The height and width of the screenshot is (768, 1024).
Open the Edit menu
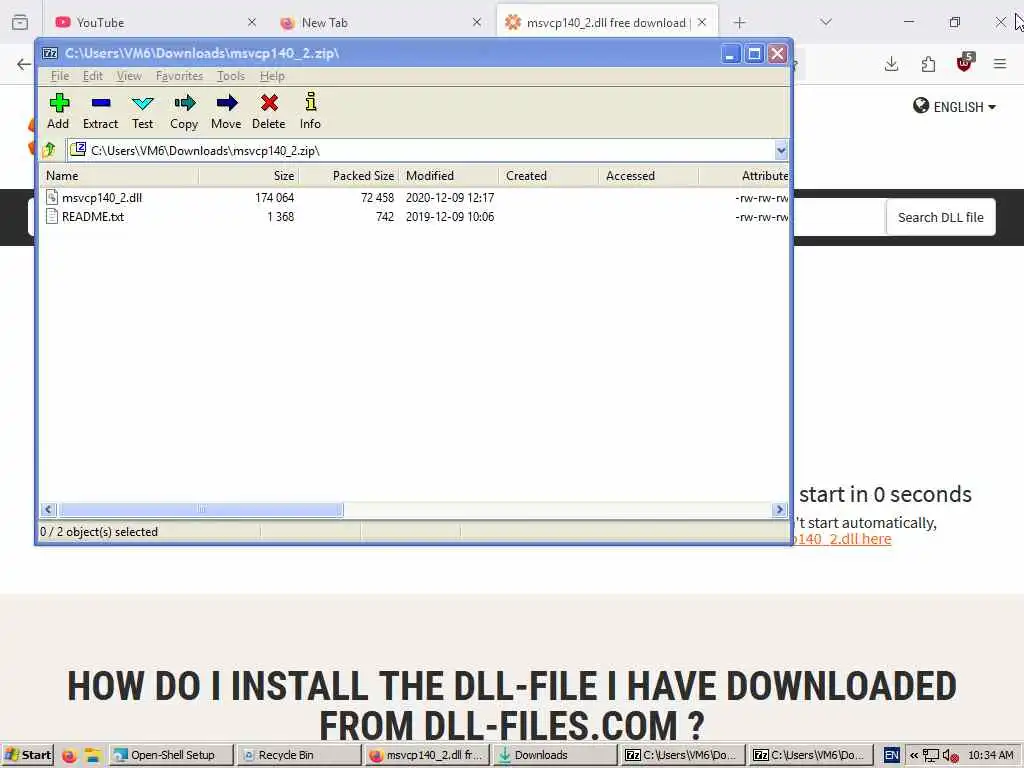pos(92,76)
